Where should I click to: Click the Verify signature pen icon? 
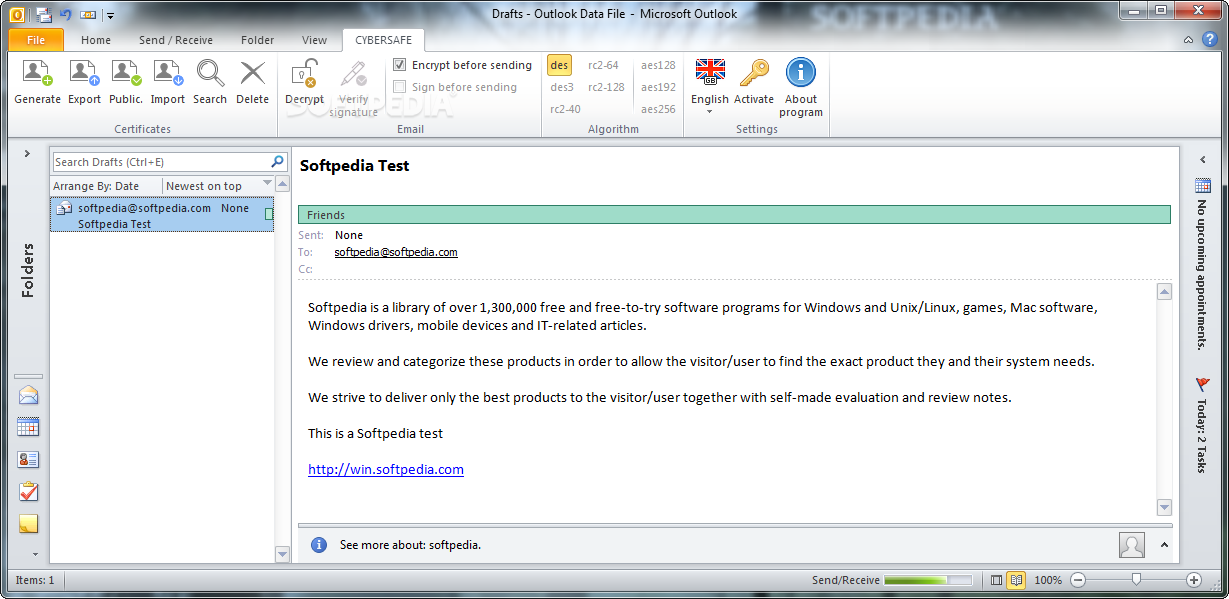click(353, 74)
